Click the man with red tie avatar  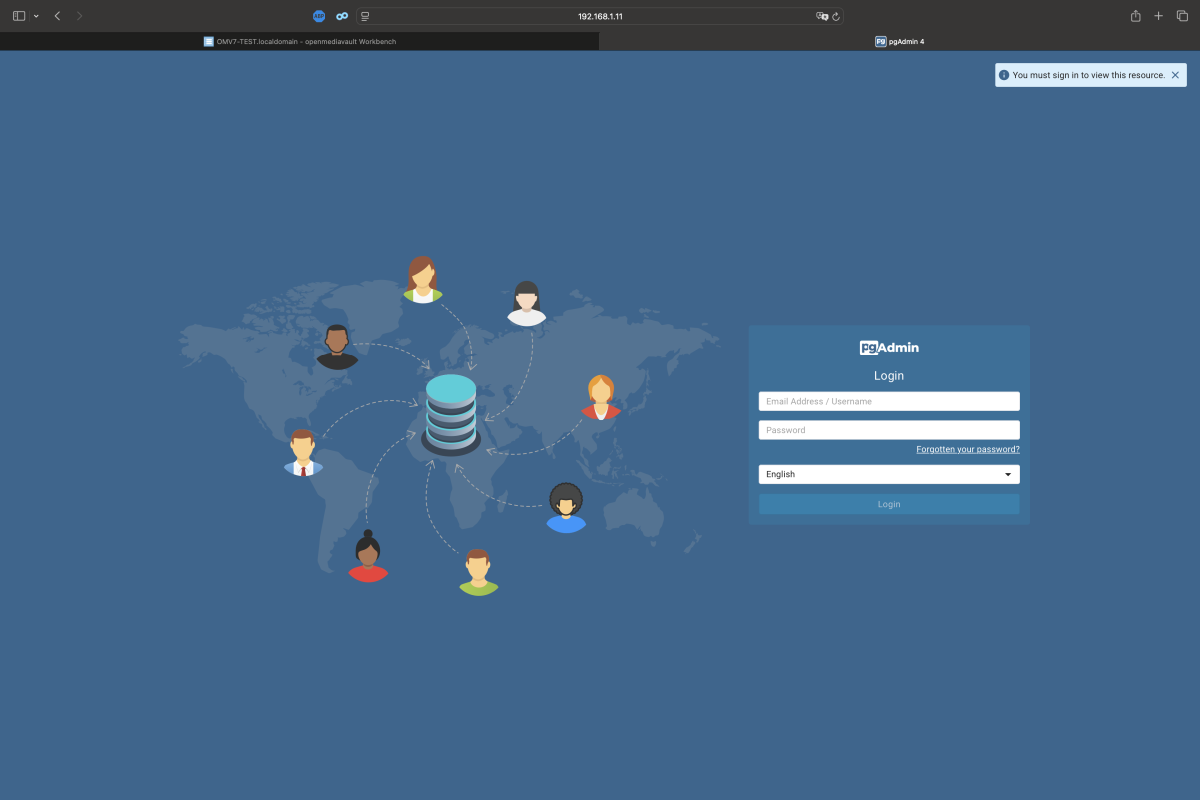point(303,453)
